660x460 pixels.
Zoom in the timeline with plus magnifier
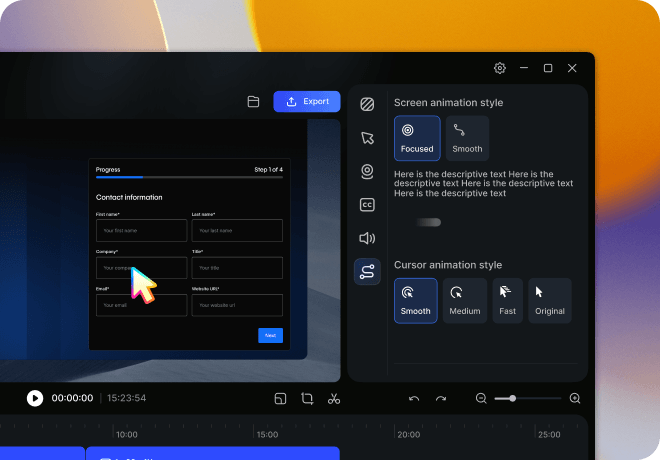tap(574, 398)
